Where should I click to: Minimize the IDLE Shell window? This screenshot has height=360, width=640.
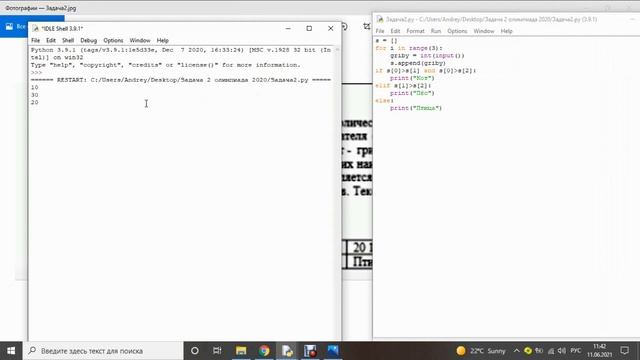(288, 28)
